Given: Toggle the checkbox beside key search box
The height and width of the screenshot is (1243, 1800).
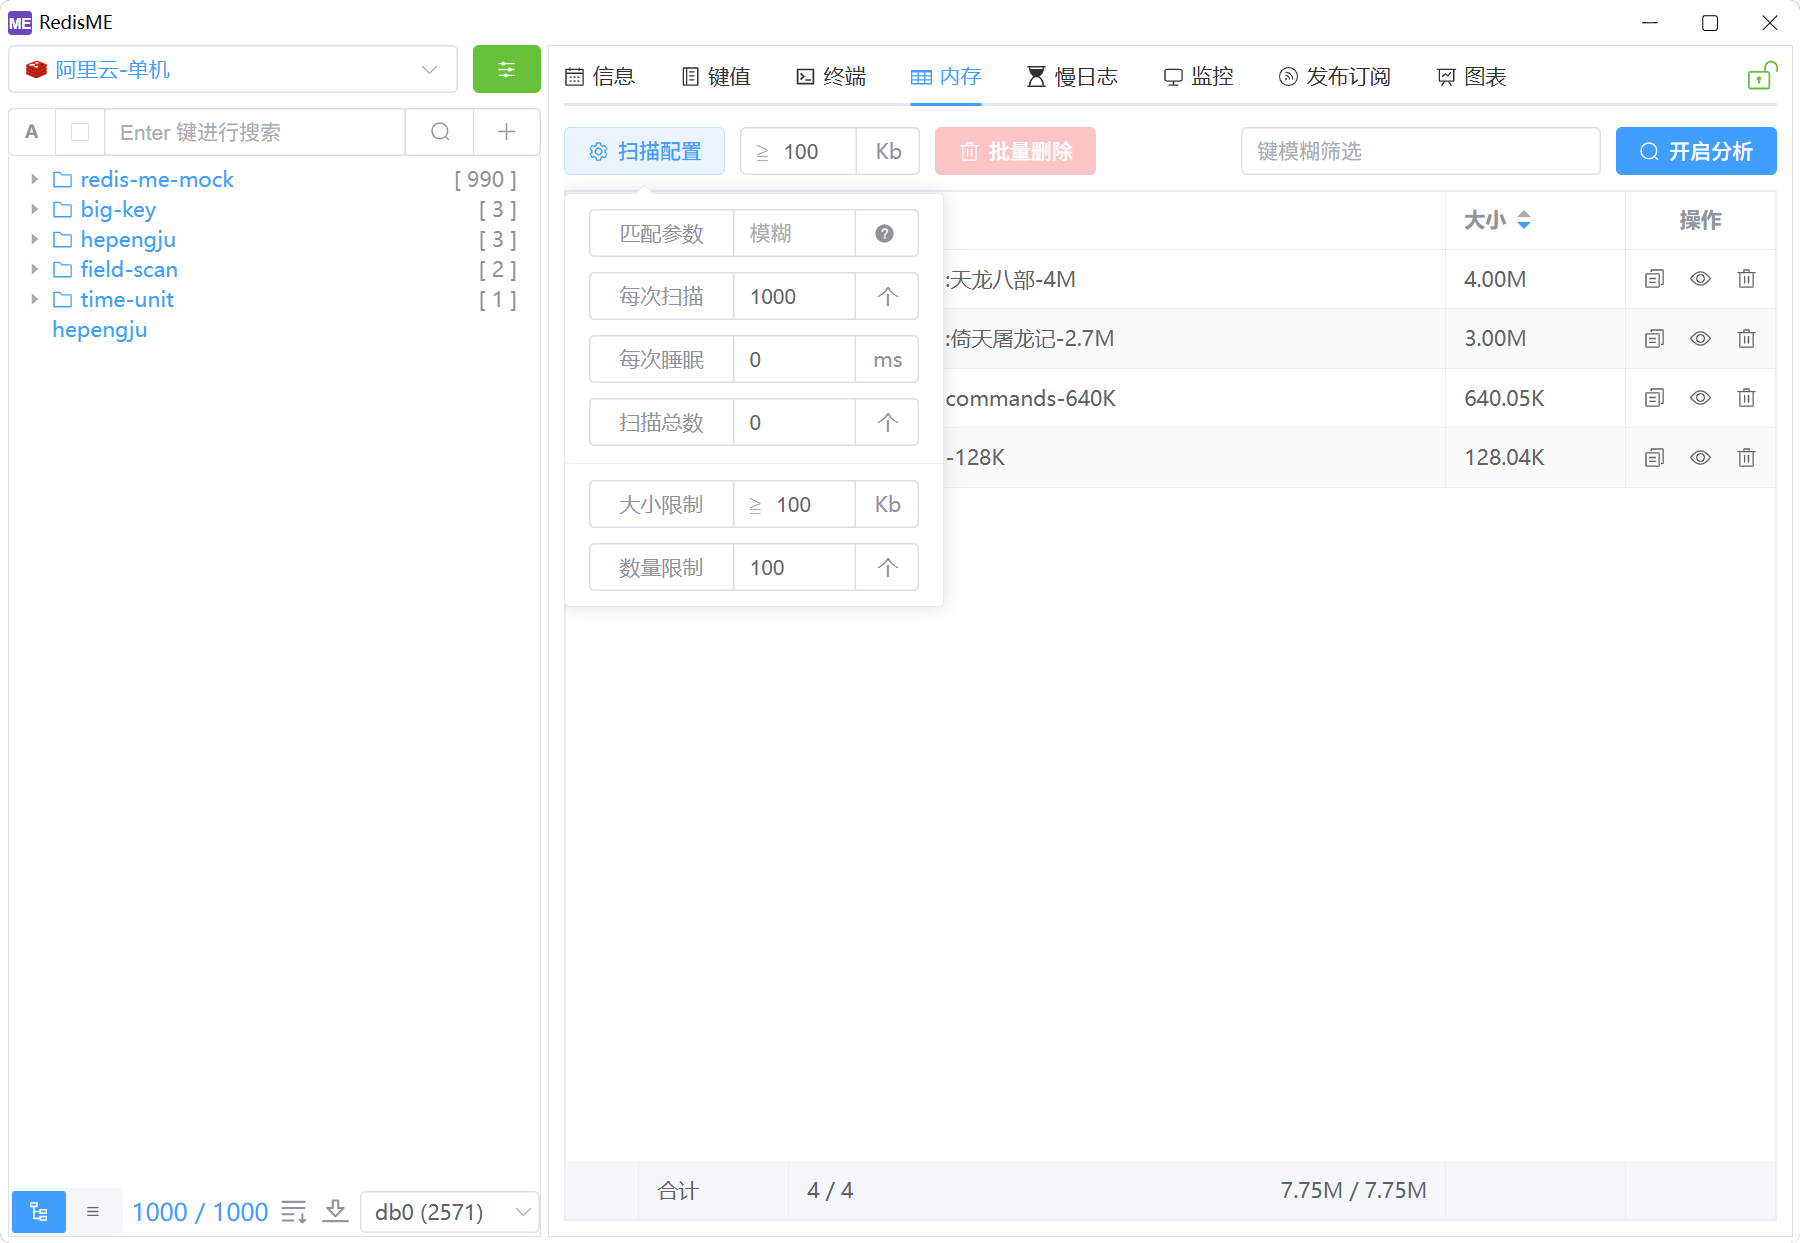Looking at the screenshot, I should click(81, 132).
